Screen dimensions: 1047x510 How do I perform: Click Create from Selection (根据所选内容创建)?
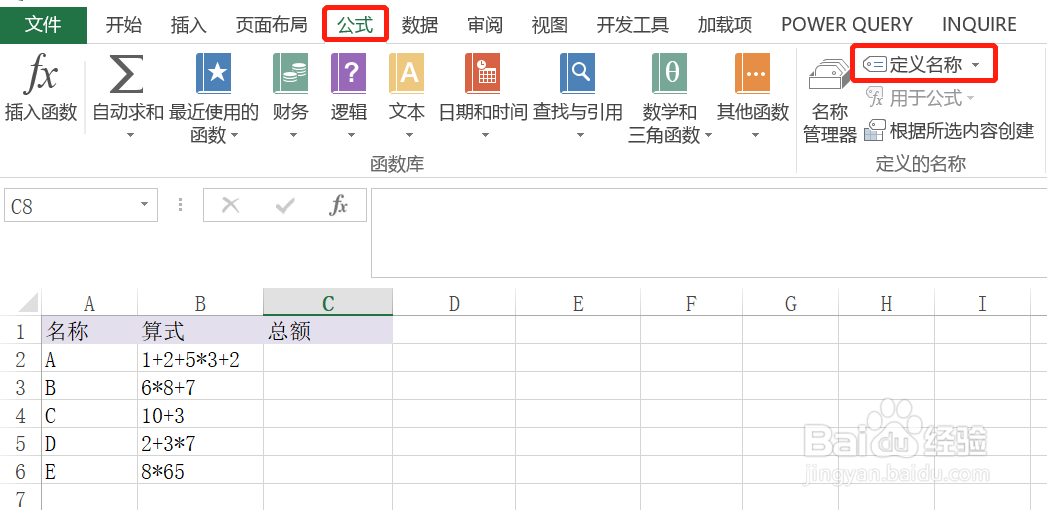[949, 131]
